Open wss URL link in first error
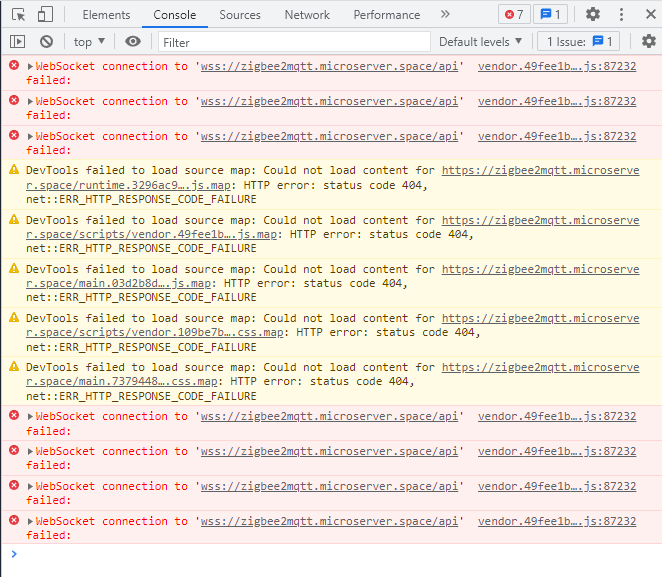The height and width of the screenshot is (577, 662). click(x=329, y=66)
